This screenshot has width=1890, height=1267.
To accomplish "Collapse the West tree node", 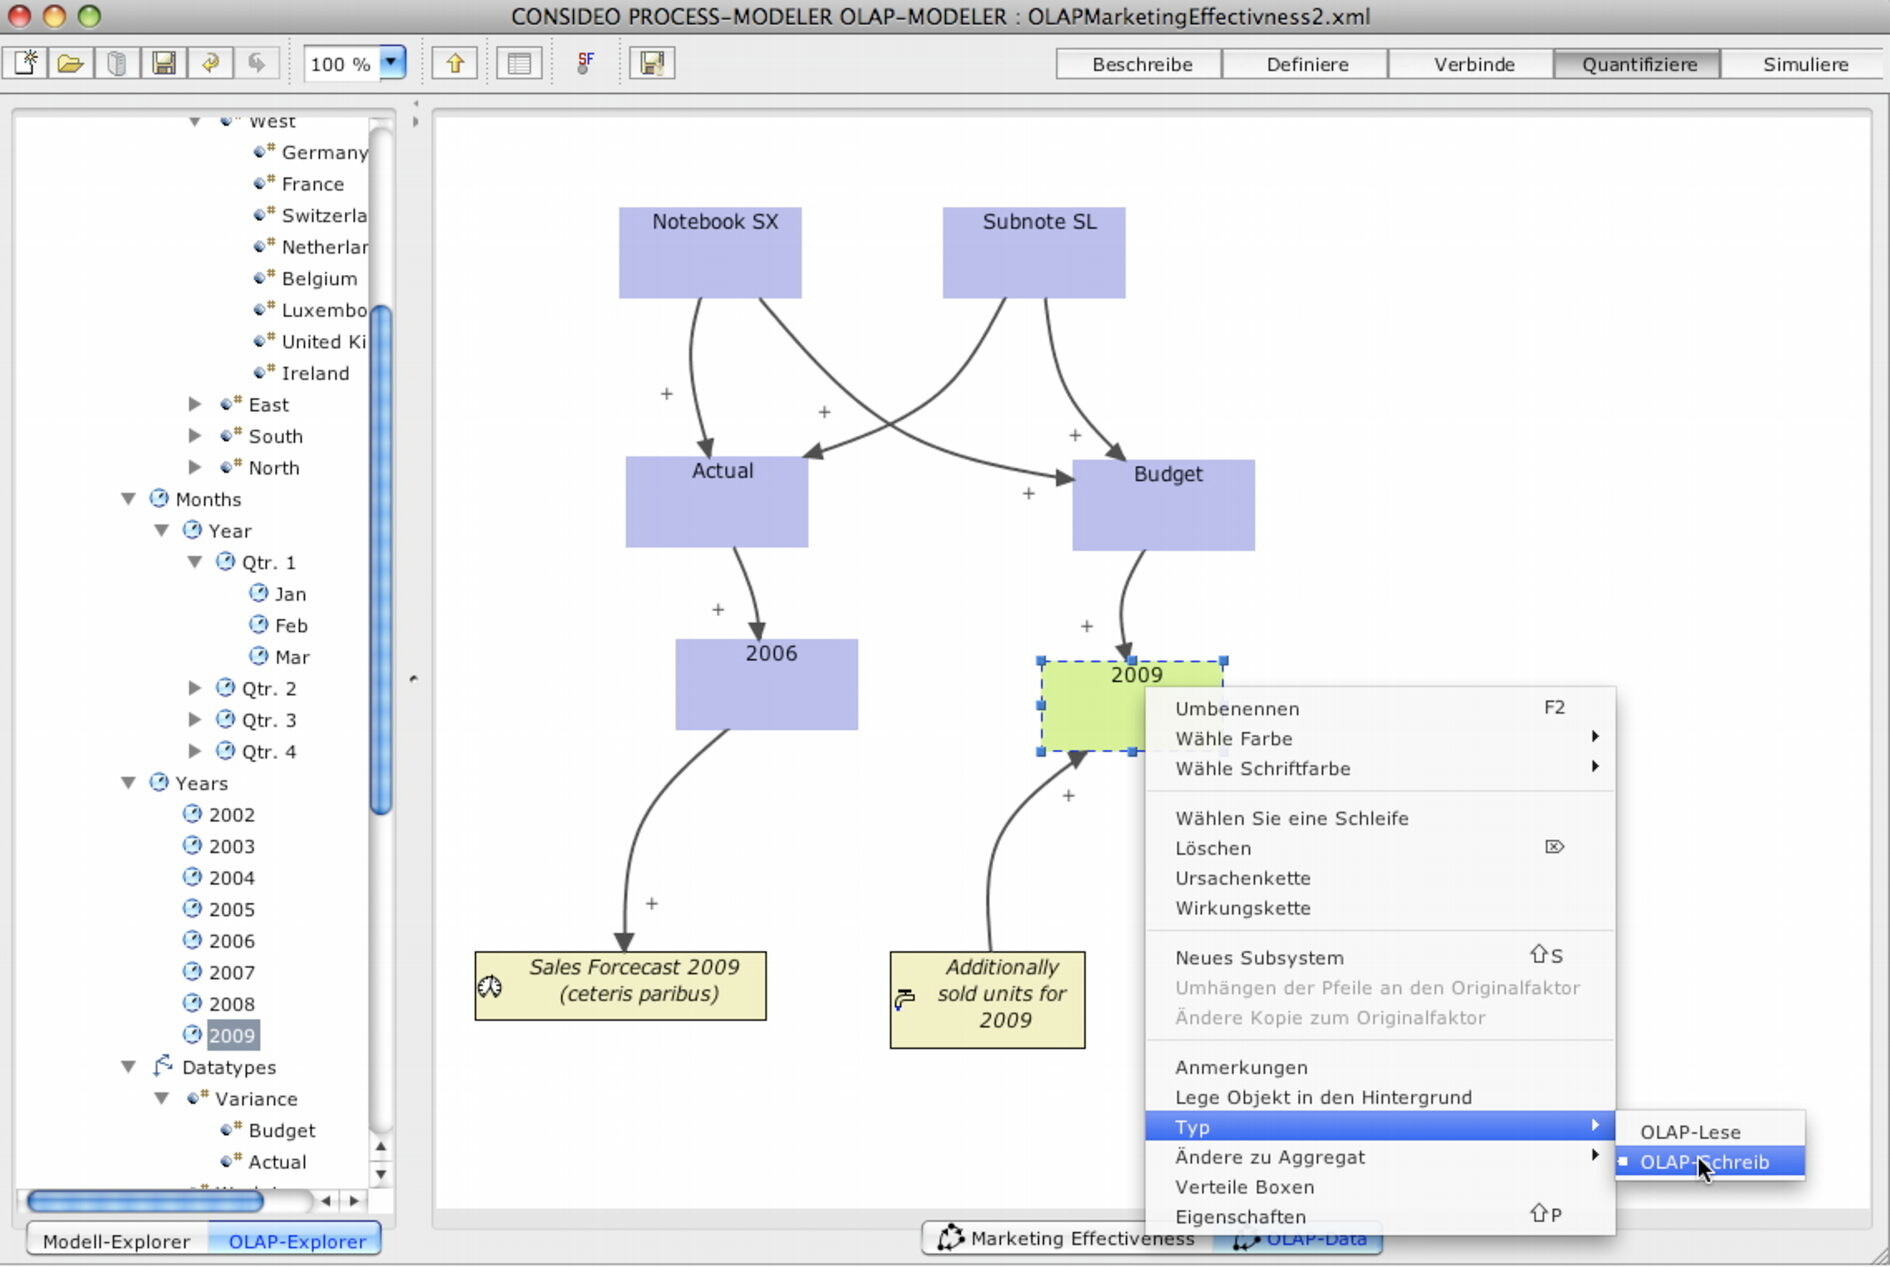I will pos(195,122).
